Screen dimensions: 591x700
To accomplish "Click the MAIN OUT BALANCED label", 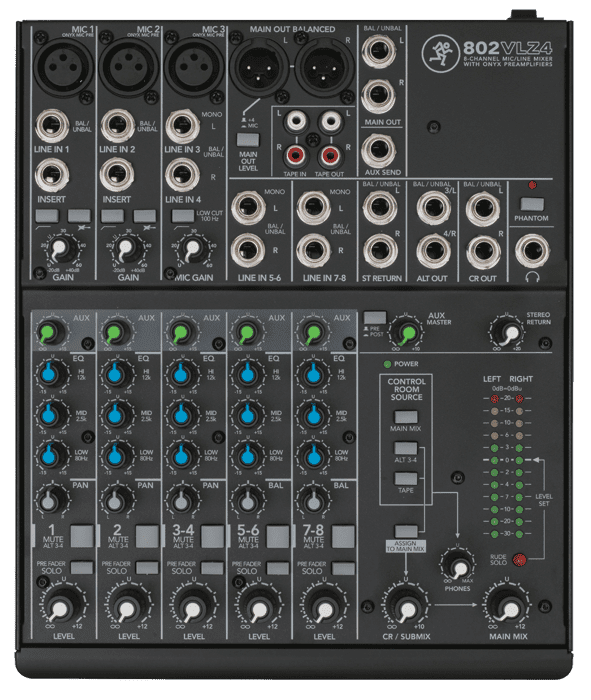I will tap(292, 29).
